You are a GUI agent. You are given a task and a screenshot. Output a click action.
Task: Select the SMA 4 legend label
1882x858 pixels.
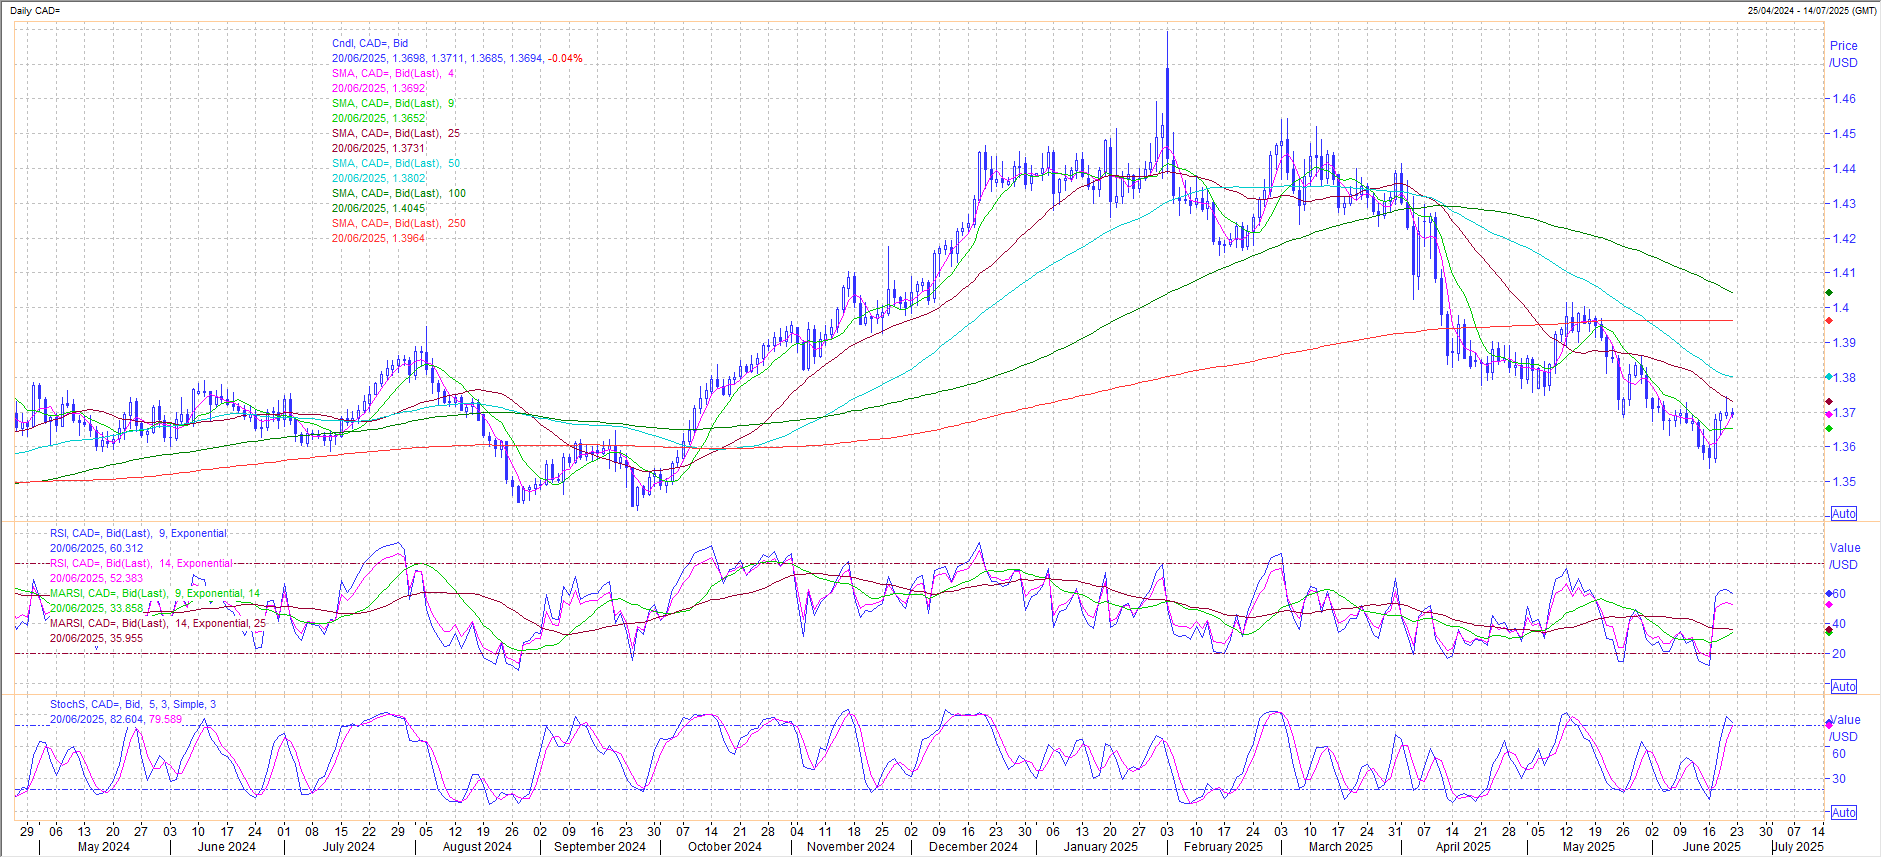pyautogui.click(x=393, y=73)
